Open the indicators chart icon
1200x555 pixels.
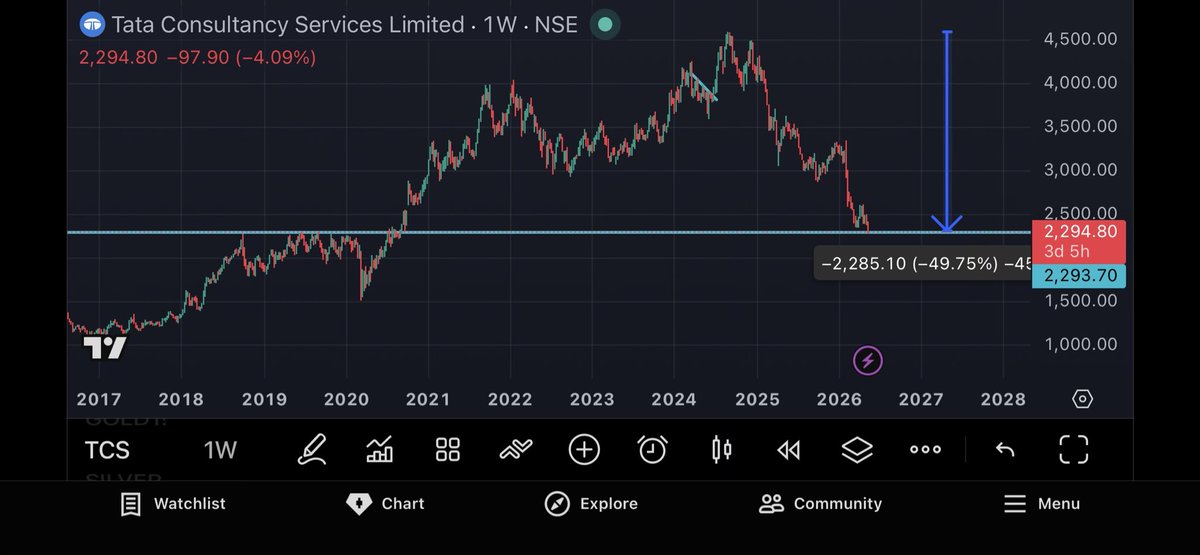[x=380, y=450]
